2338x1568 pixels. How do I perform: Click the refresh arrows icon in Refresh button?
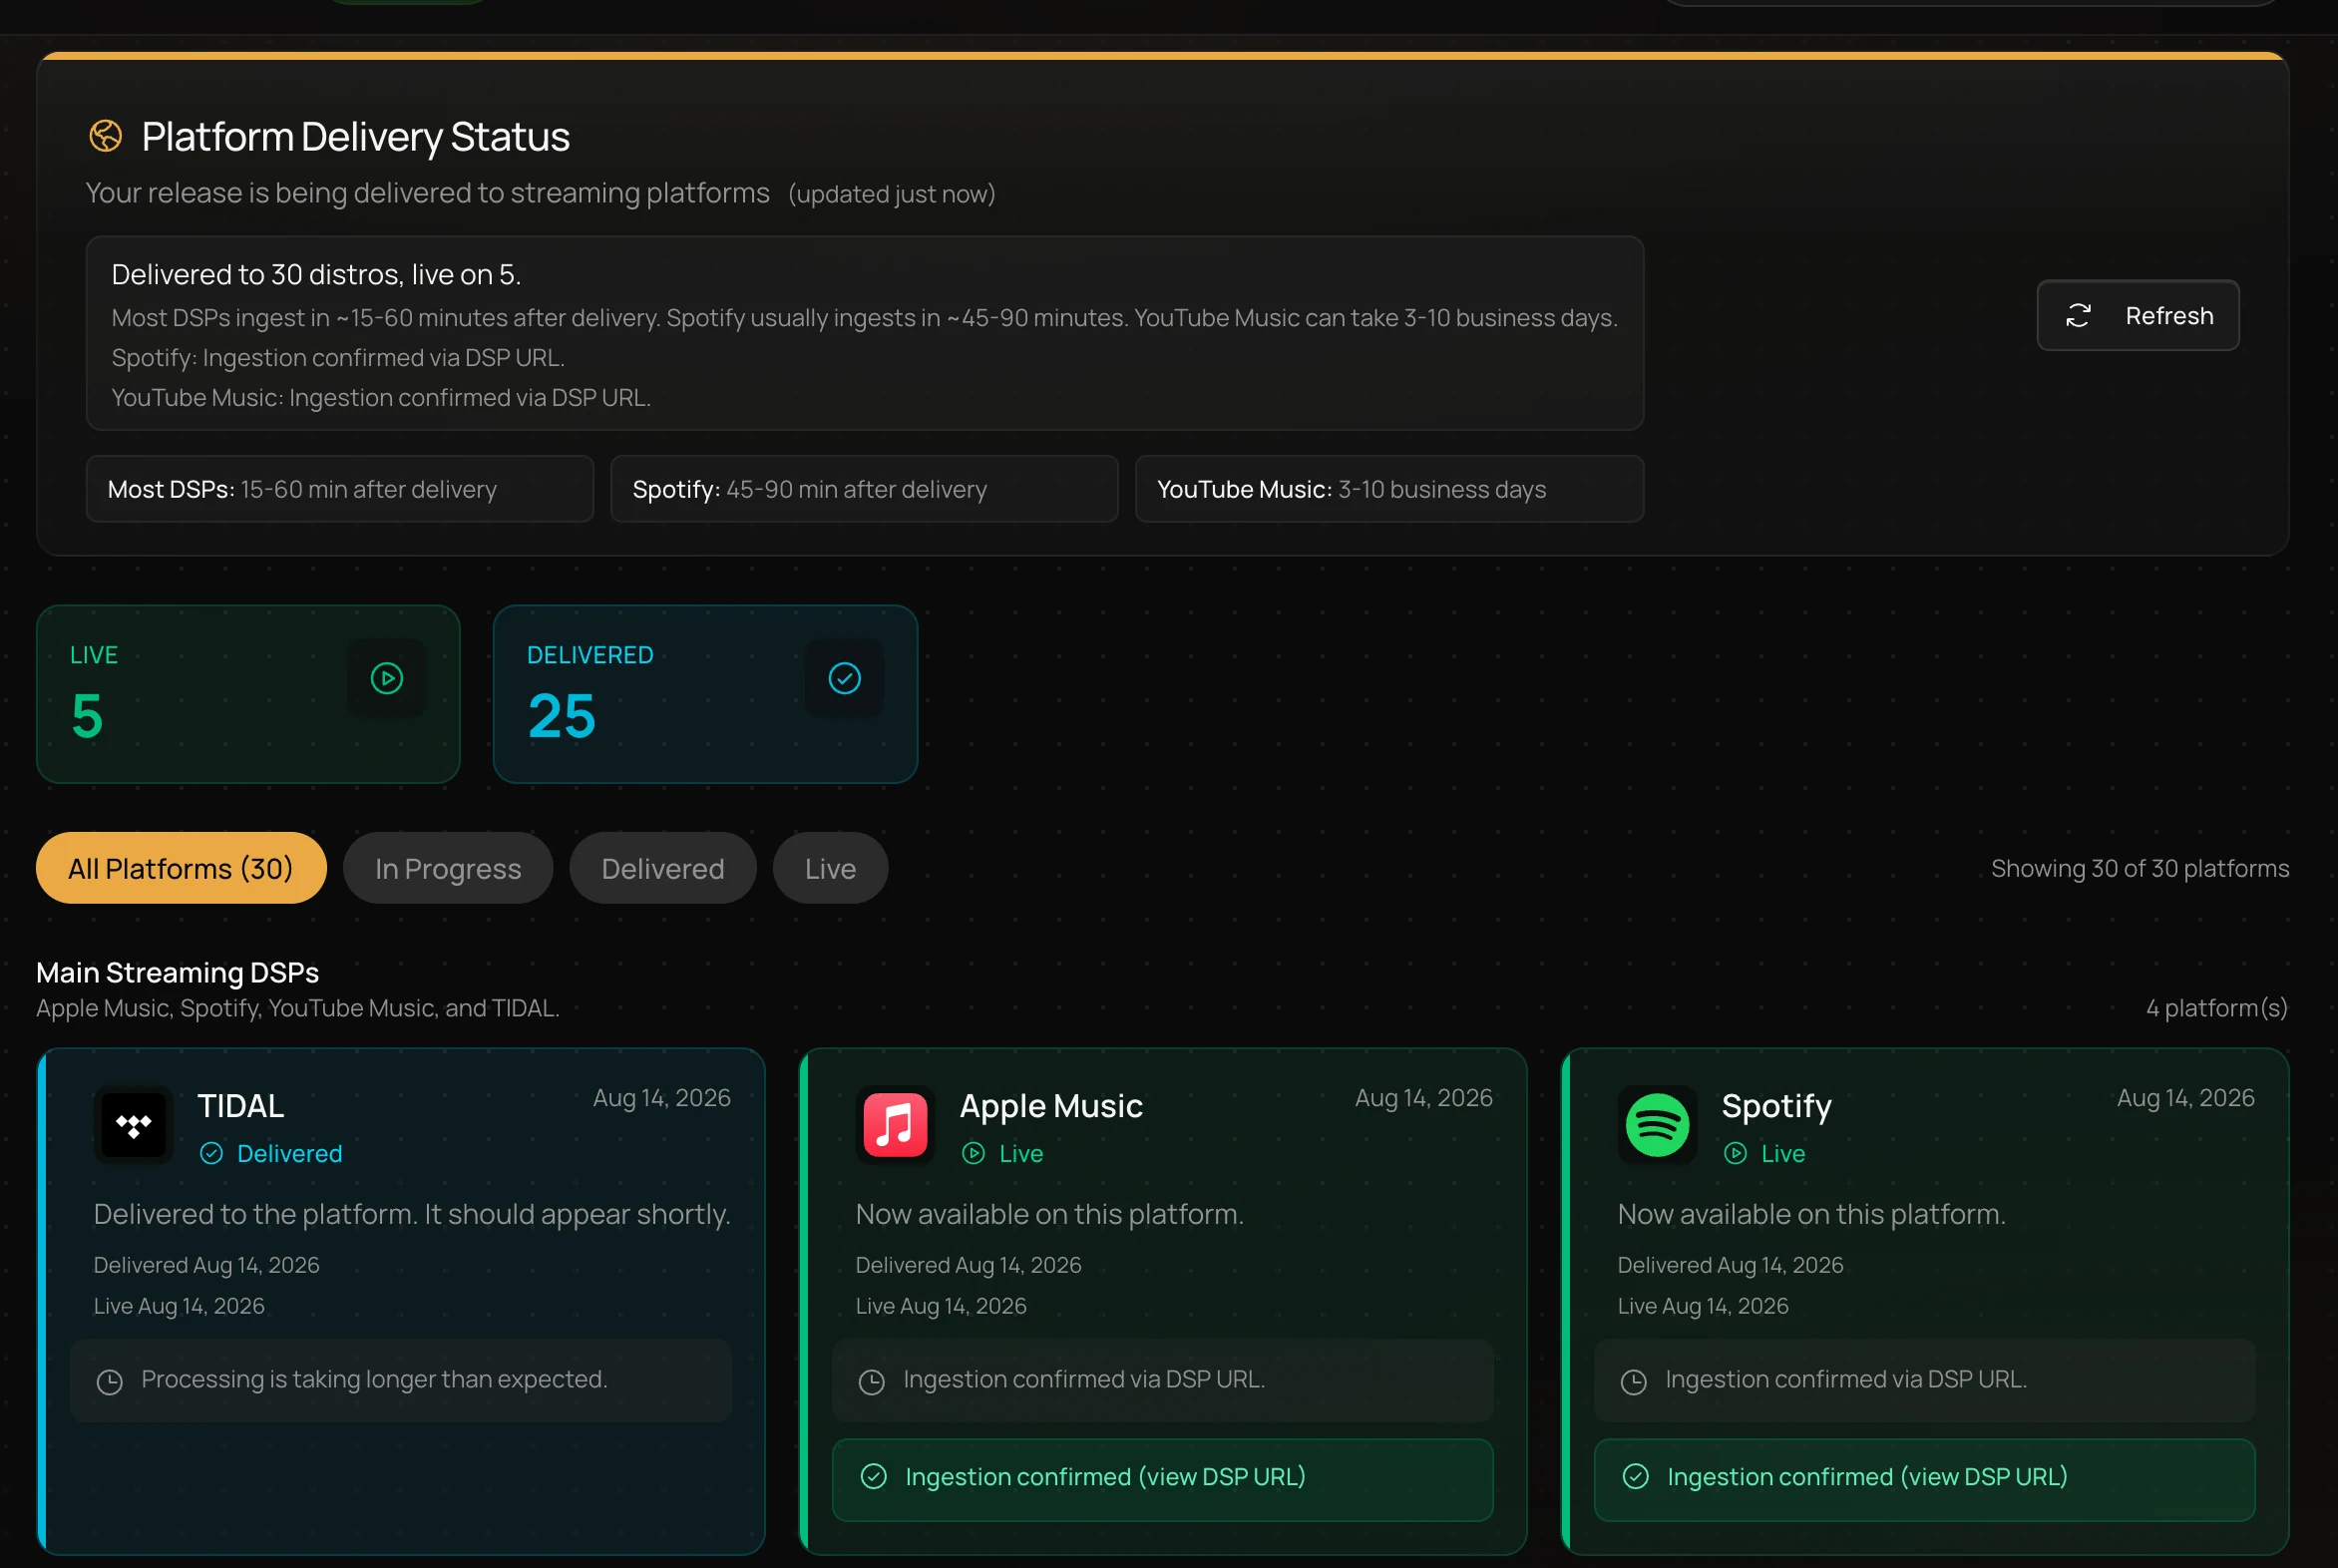(x=2078, y=316)
